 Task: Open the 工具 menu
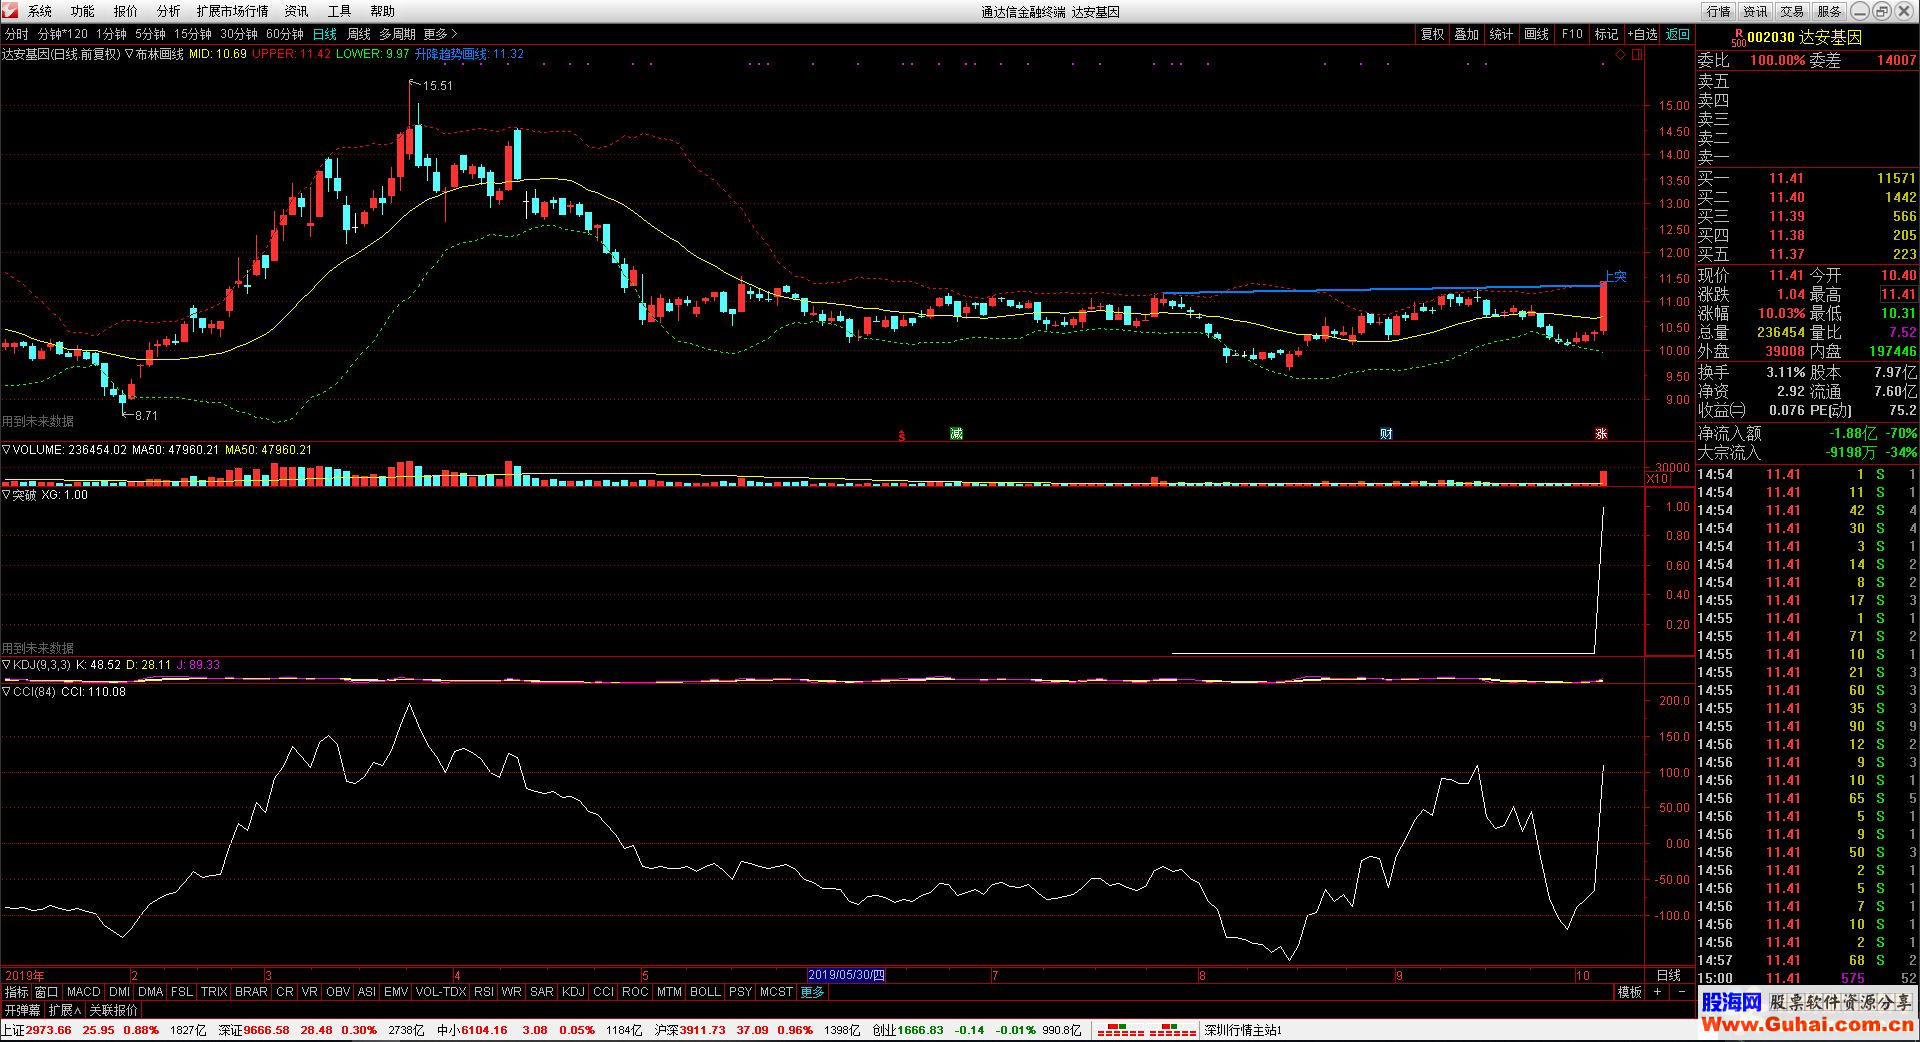(x=340, y=11)
